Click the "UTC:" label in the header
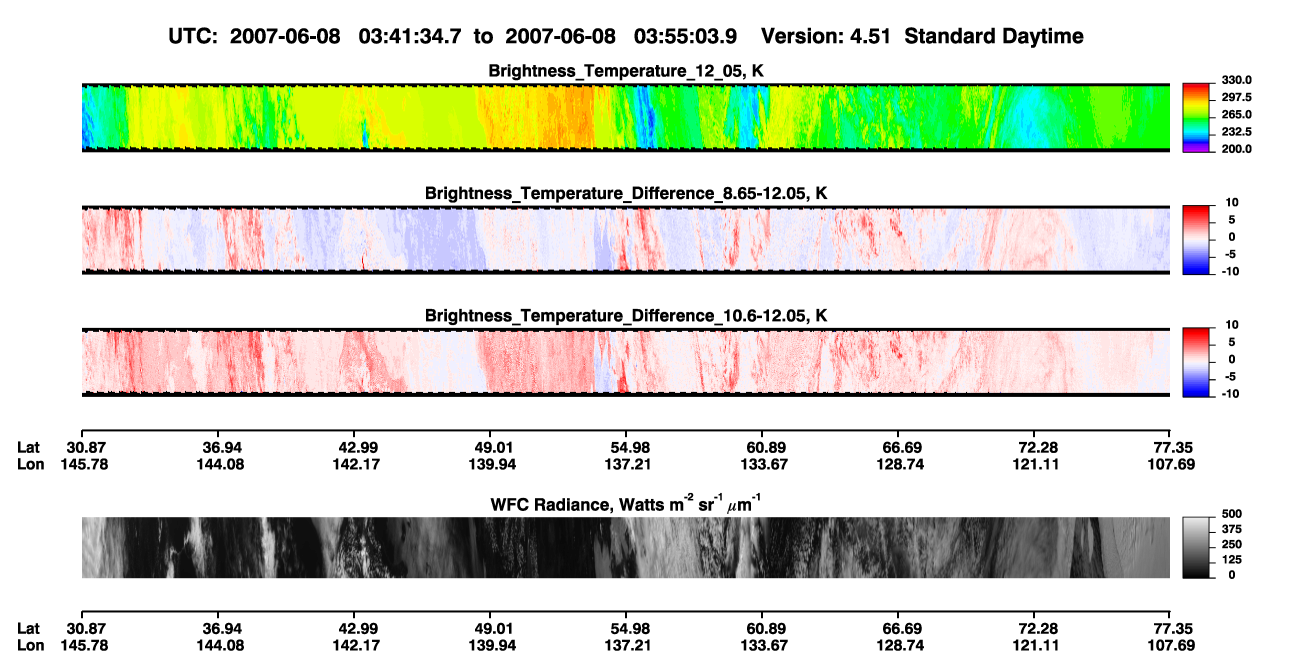This screenshot has width=1300, height=667. pos(194,36)
